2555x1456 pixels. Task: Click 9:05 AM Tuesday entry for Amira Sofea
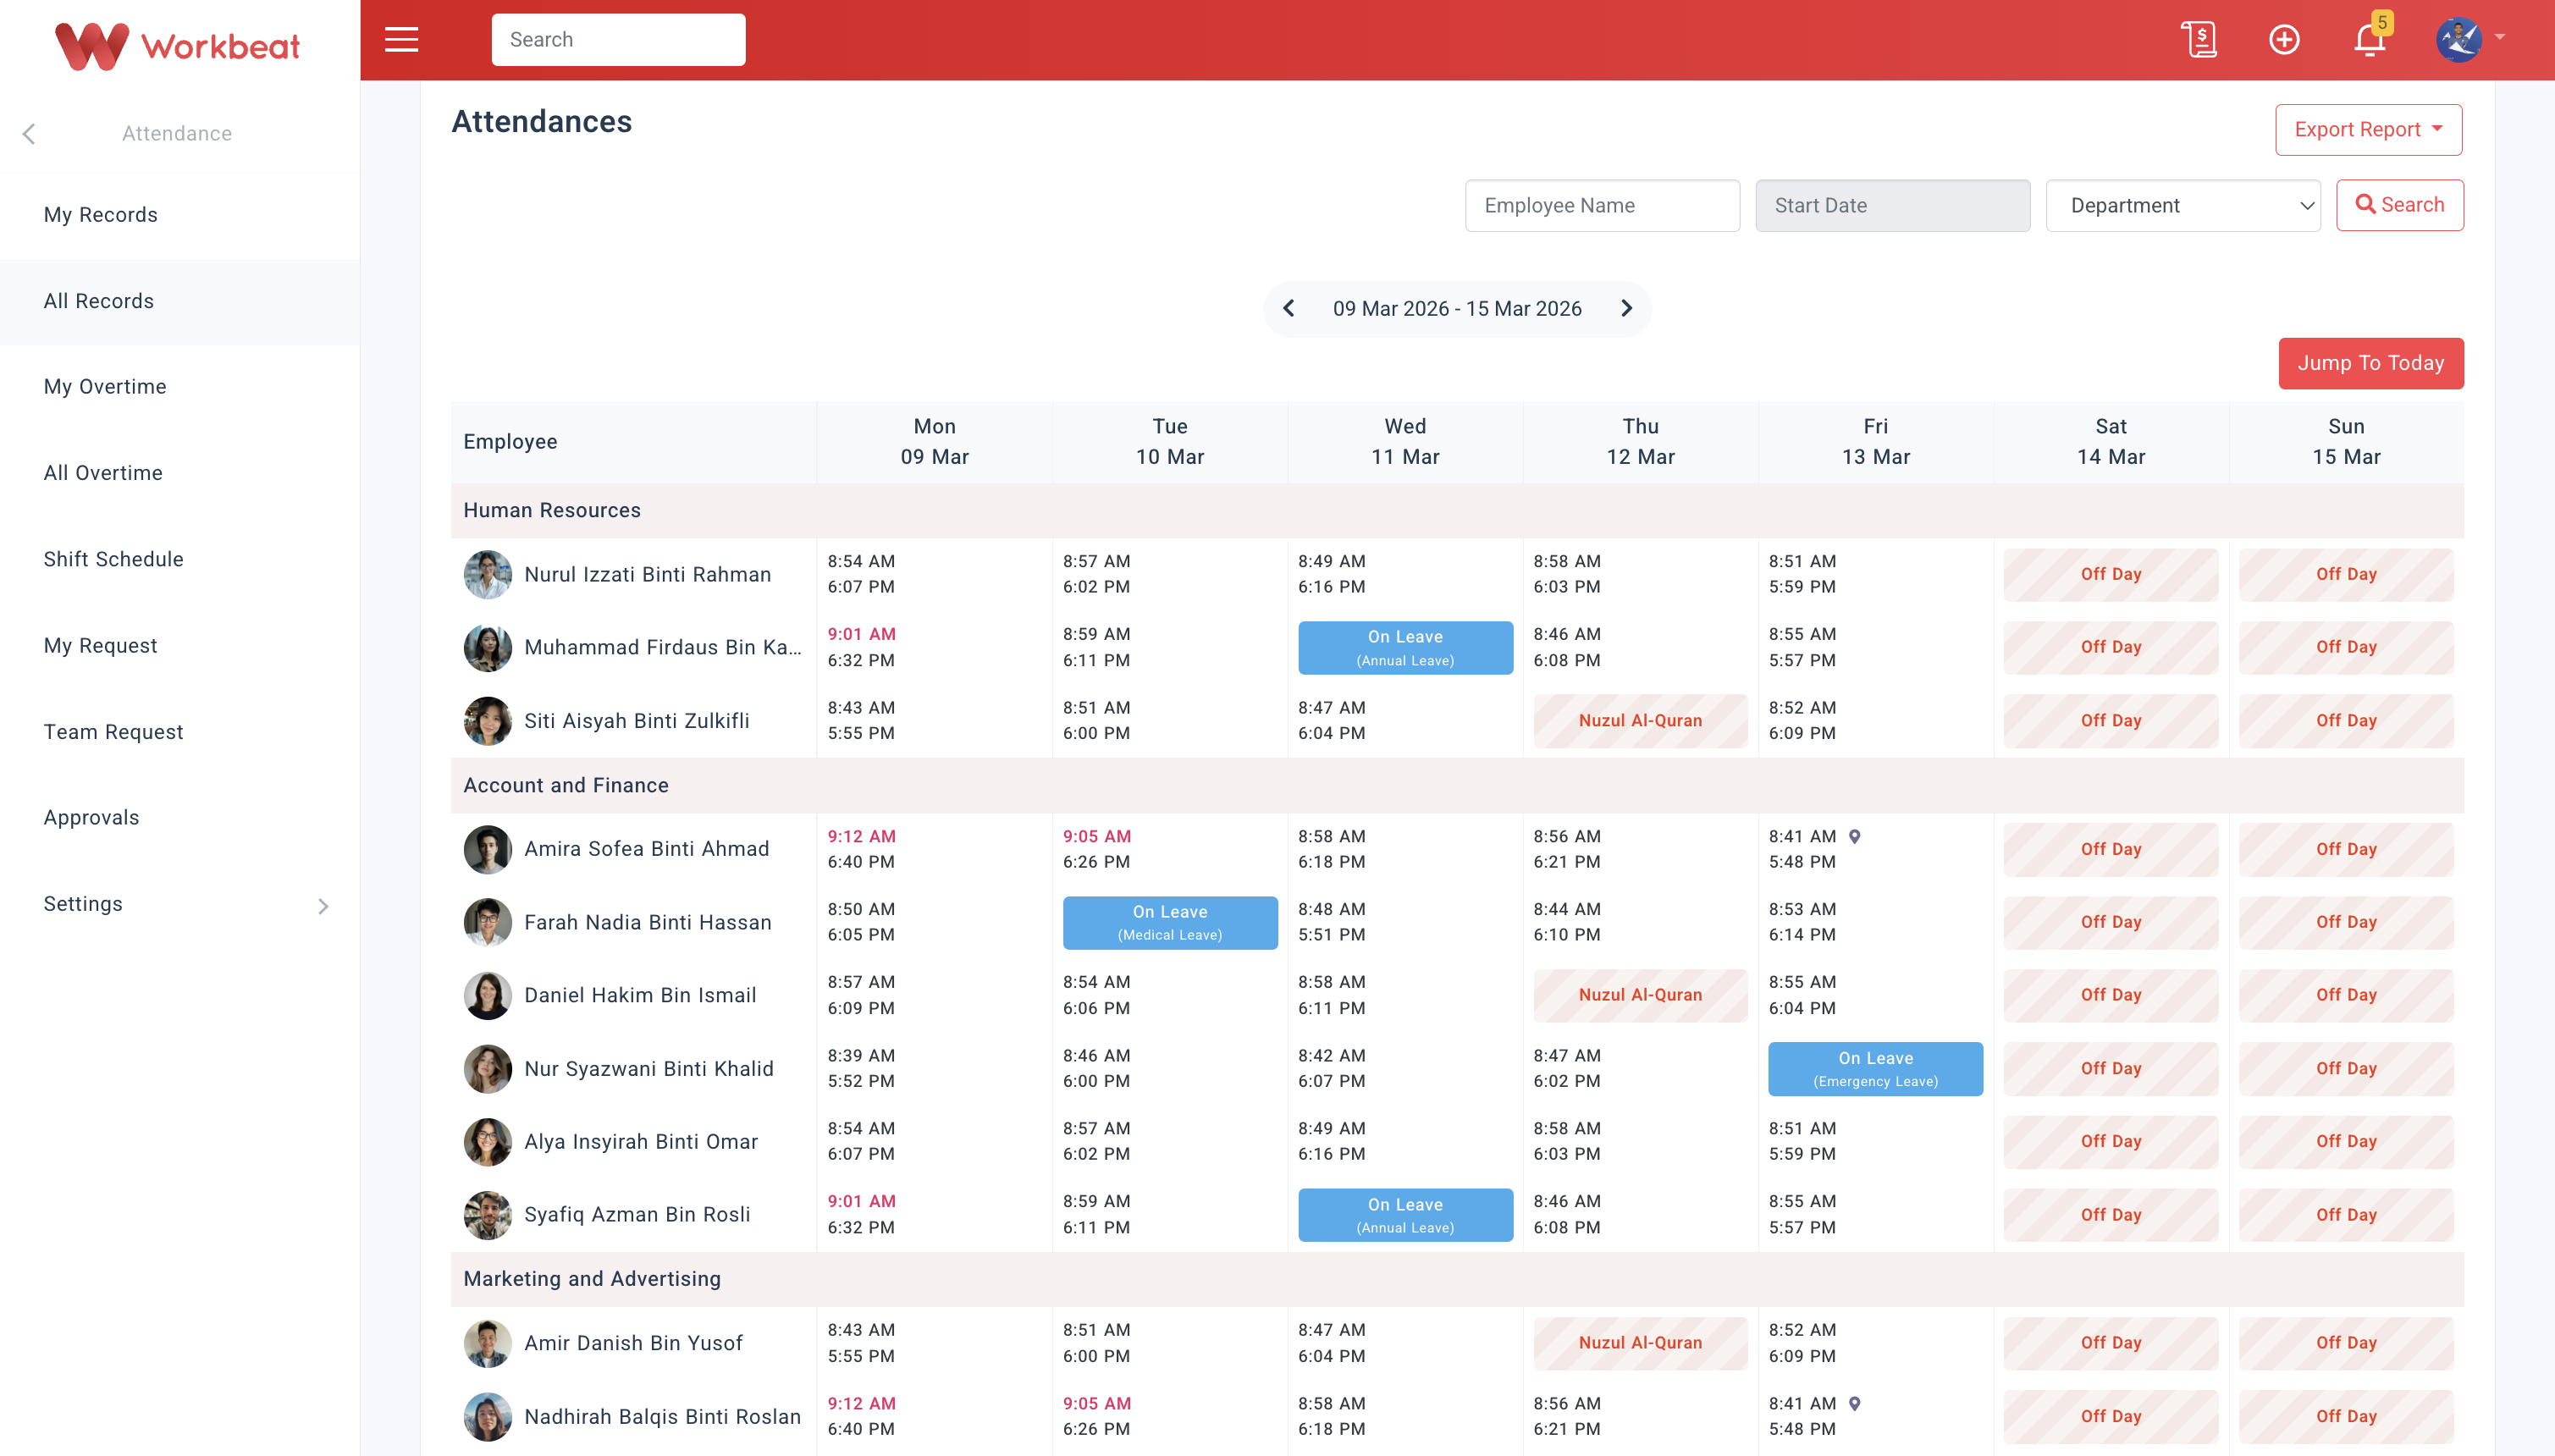(1096, 837)
